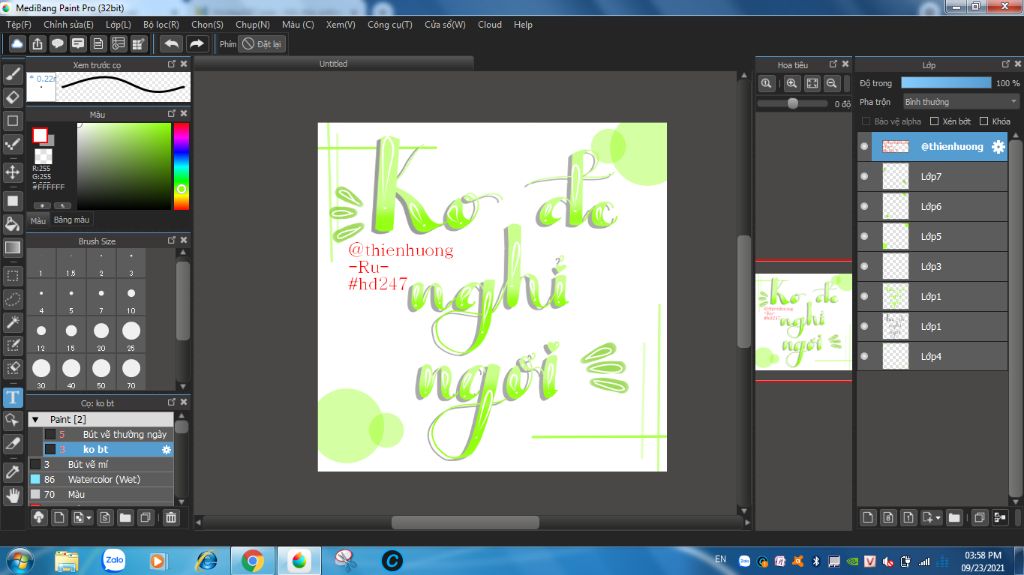
Task: Choose brush size 10
Action: tap(131, 297)
